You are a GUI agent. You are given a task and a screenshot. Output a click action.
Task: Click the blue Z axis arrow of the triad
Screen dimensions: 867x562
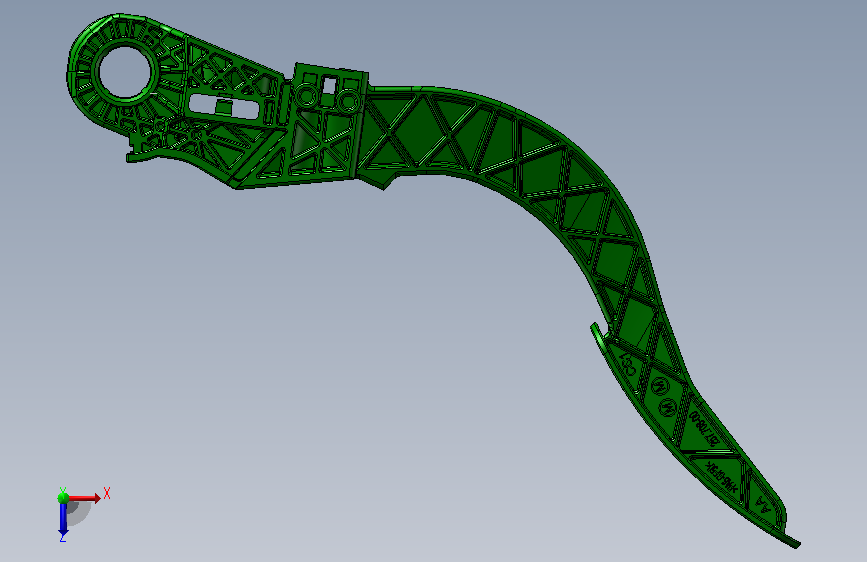[x=63, y=520]
